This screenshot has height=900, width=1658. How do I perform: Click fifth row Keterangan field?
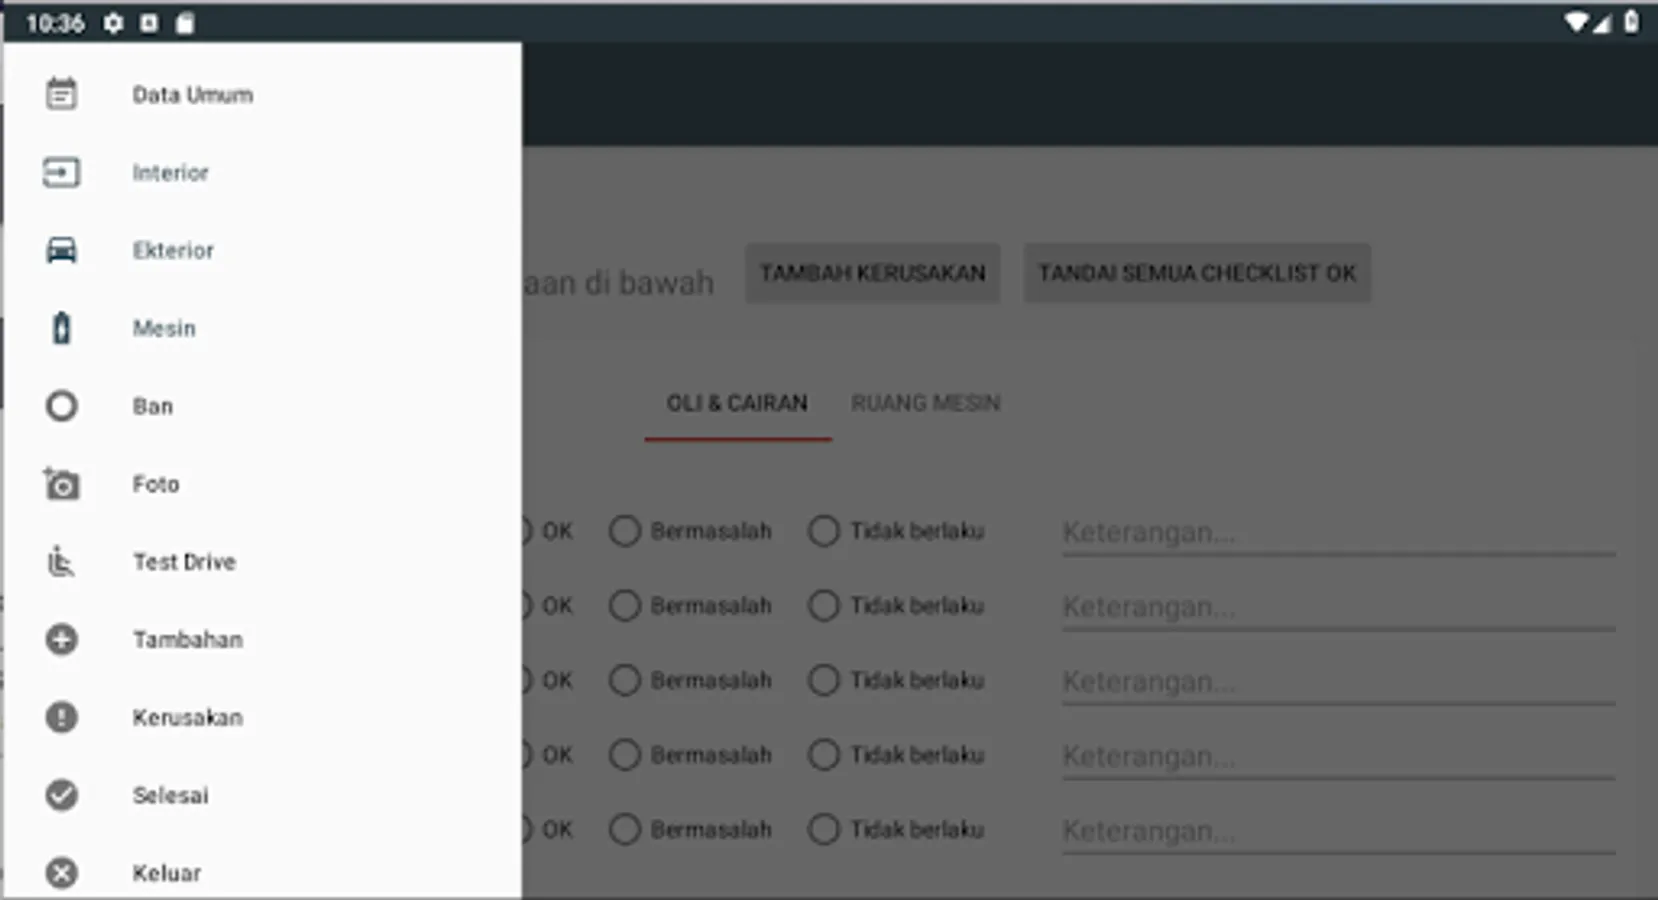pos(1338,831)
